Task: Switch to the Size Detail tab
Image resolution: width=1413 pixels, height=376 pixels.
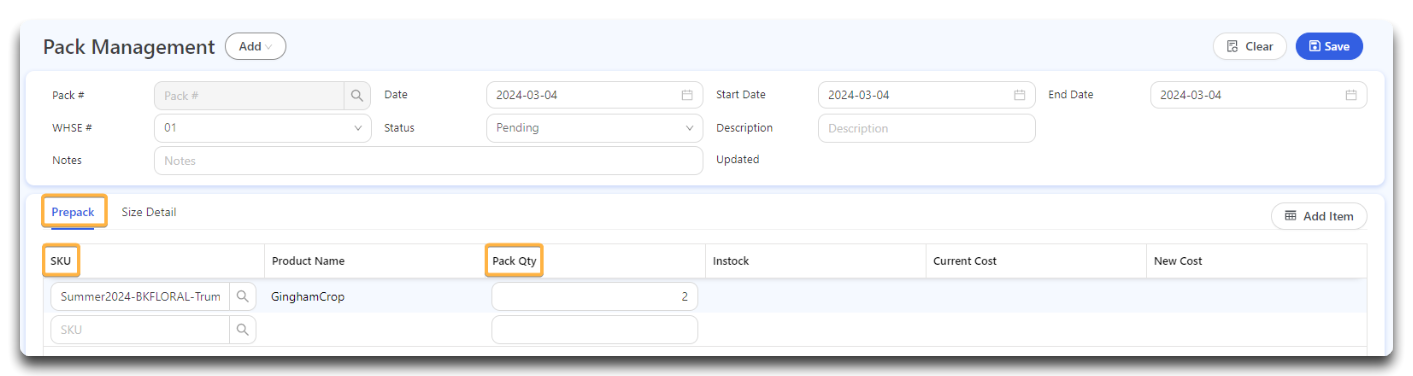Action: click(149, 212)
